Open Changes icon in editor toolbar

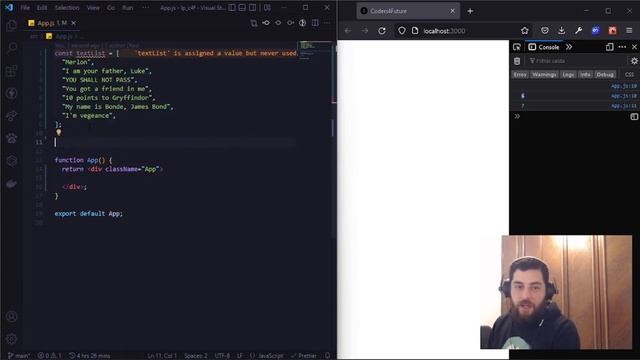coord(253,23)
